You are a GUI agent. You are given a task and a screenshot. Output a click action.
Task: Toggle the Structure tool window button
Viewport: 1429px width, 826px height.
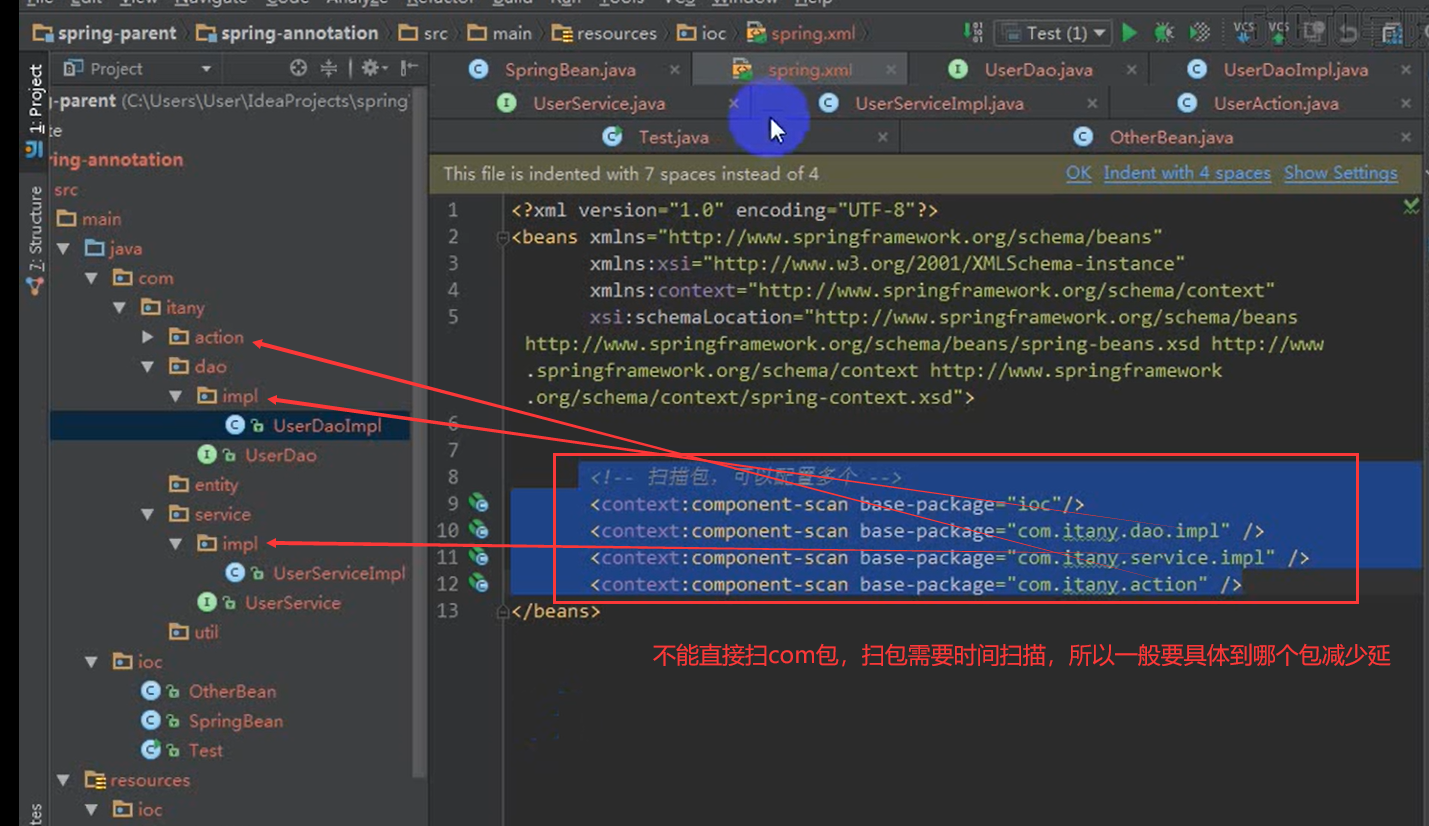click(x=35, y=240)
